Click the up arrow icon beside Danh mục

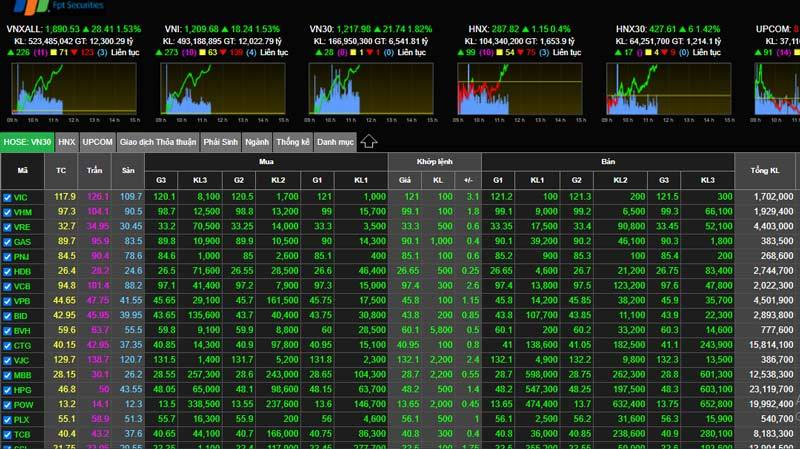tap(369, 142)
